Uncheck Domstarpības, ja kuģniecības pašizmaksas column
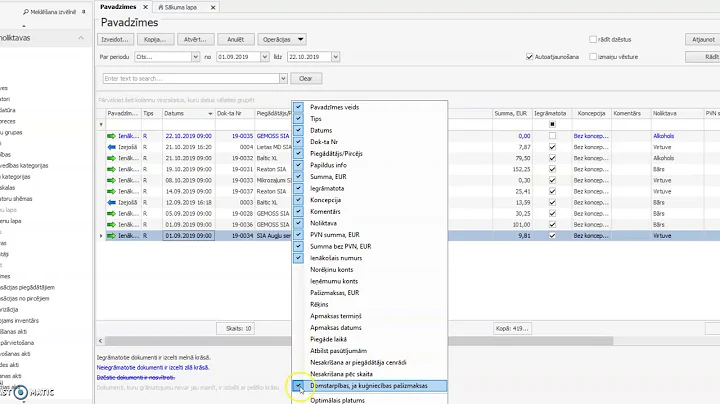This screenshot has width=720, height=404. click(298, 386)
